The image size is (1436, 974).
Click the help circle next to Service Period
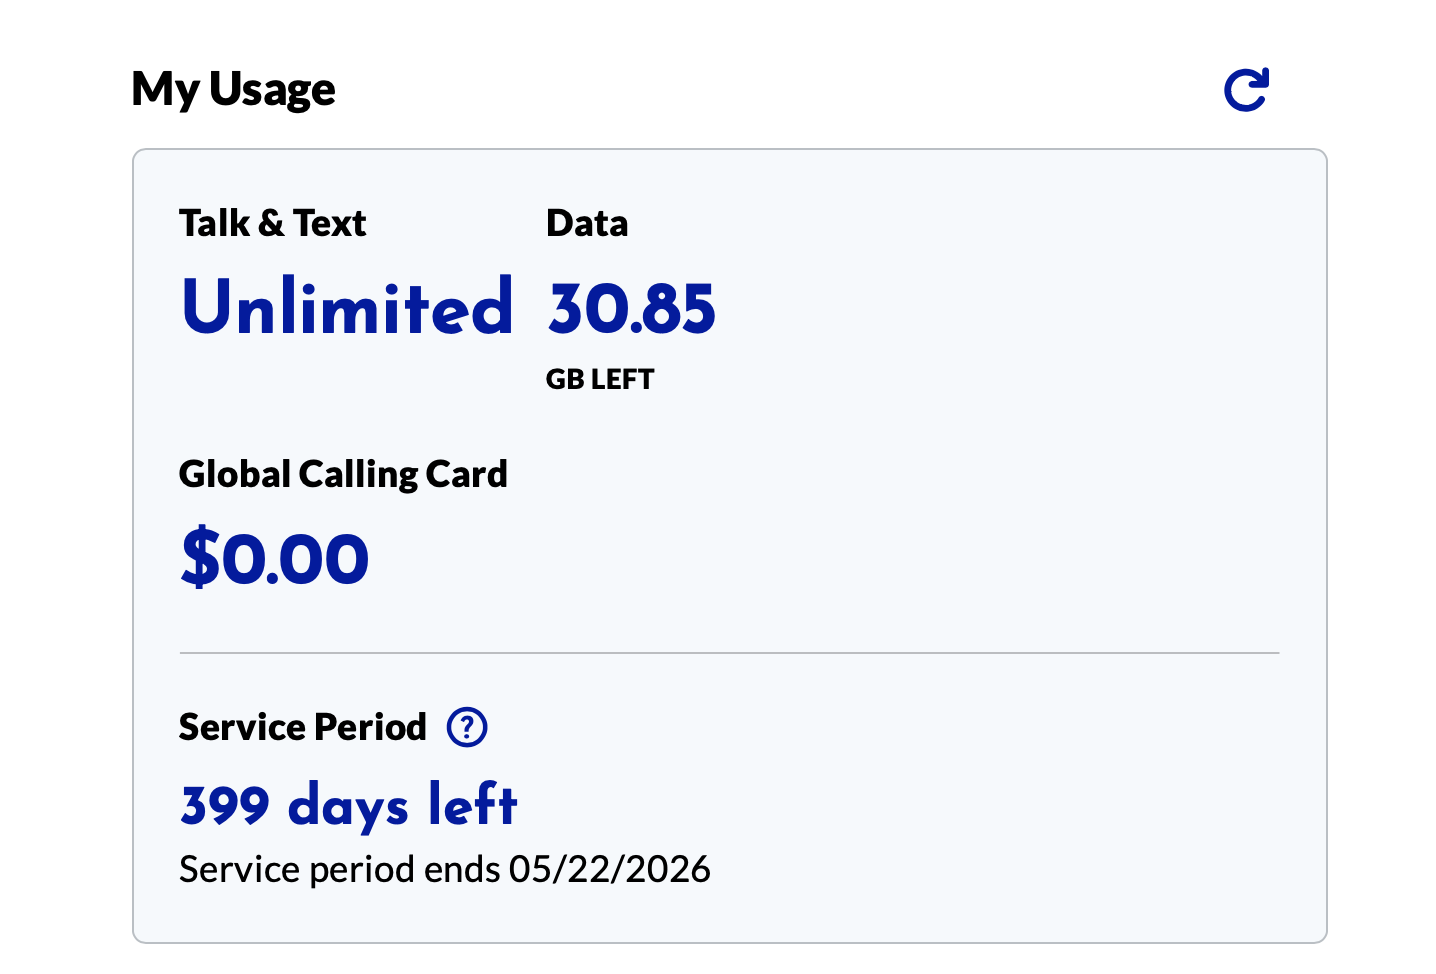(x=467, y=728)
